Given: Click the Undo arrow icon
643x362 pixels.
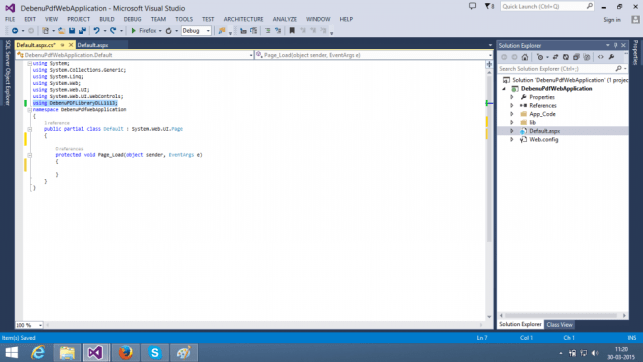Looking at the screenshot, I should 96,31.
